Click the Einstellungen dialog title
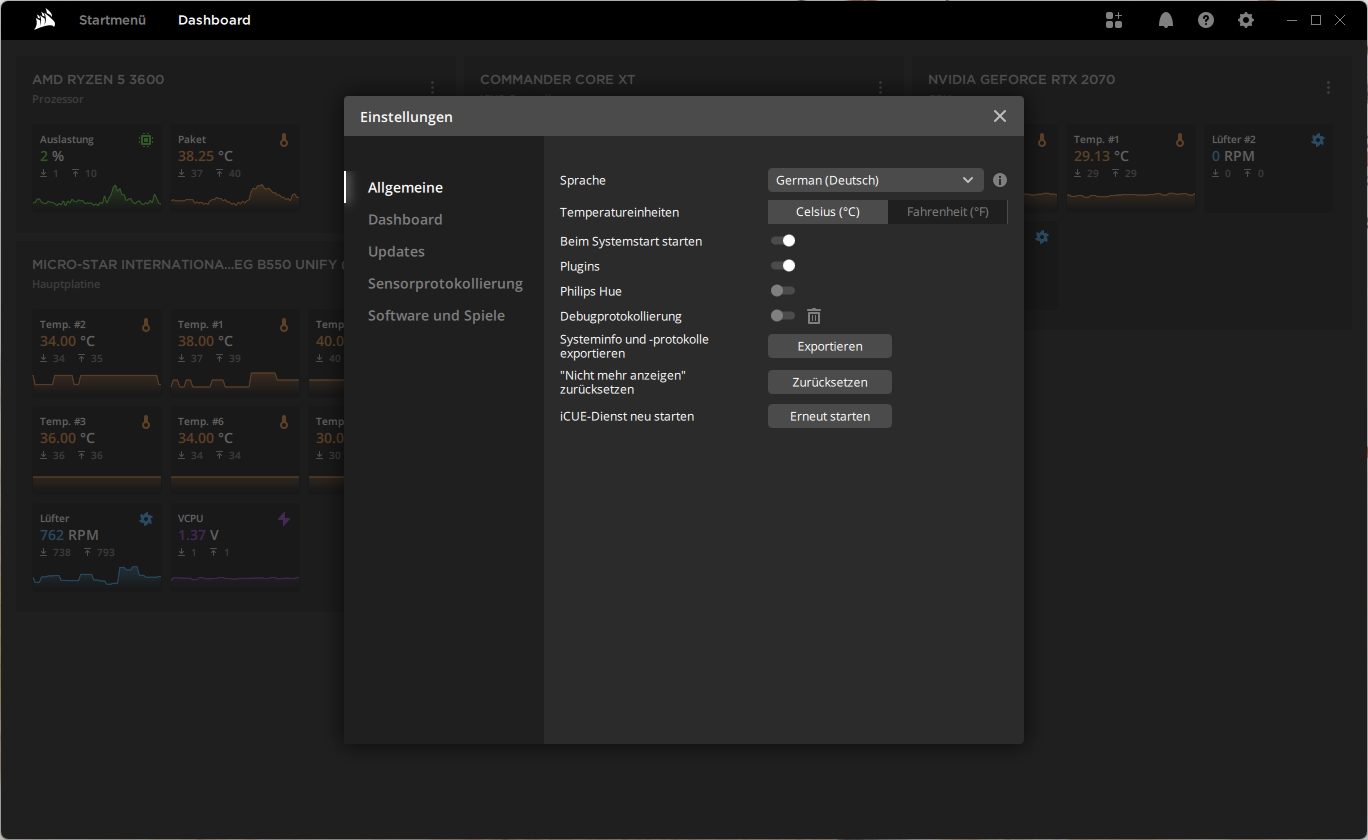The image size is (1368, 840). [x=406, y=117]
